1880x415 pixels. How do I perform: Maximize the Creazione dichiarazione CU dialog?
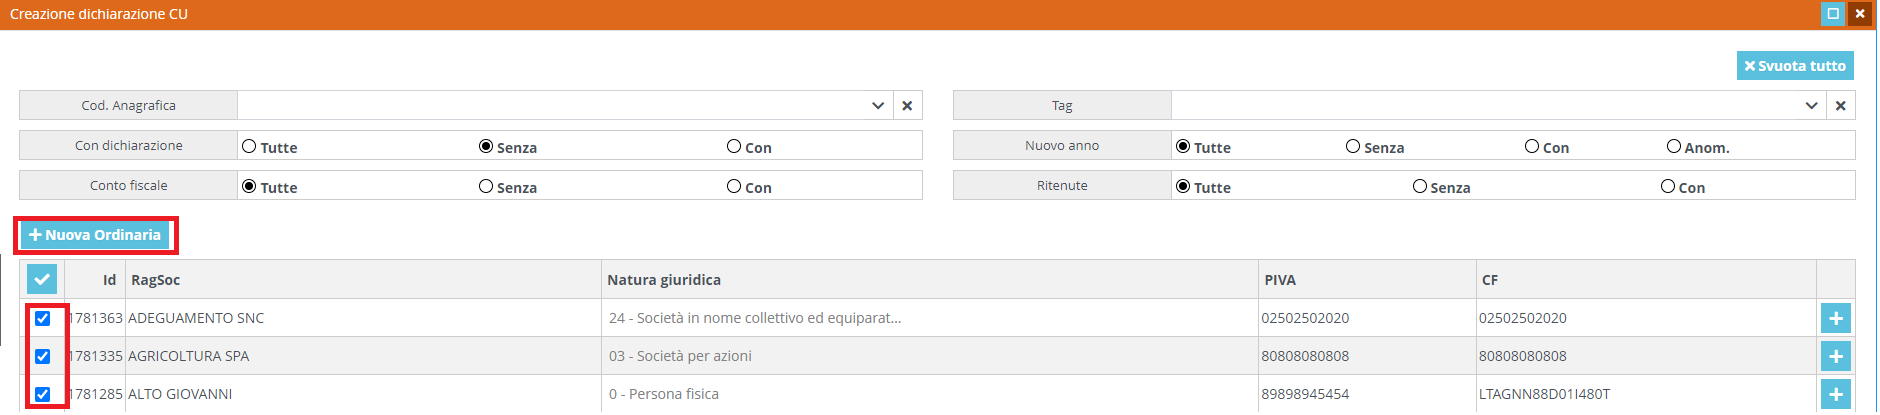[x=1833, y=14]
